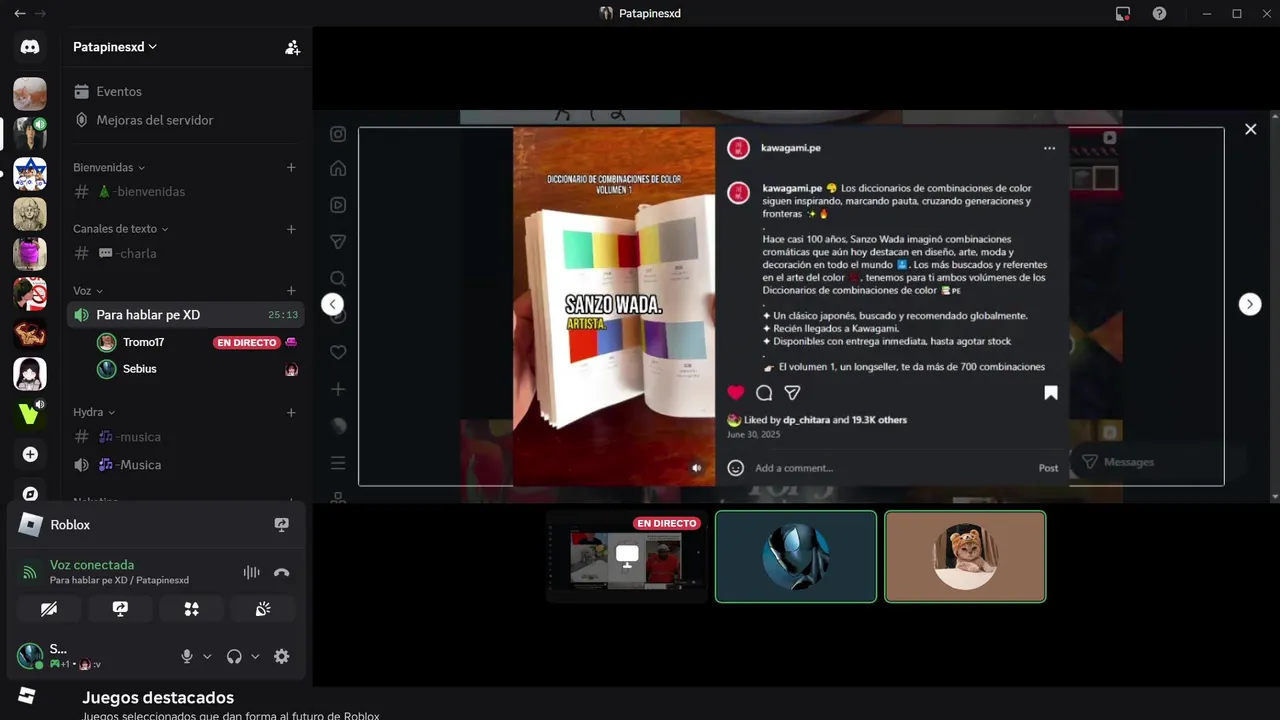Viewport: 1280px width, 720px height.
Task: Create channel in Canales de texto
Action: (291, 229)
